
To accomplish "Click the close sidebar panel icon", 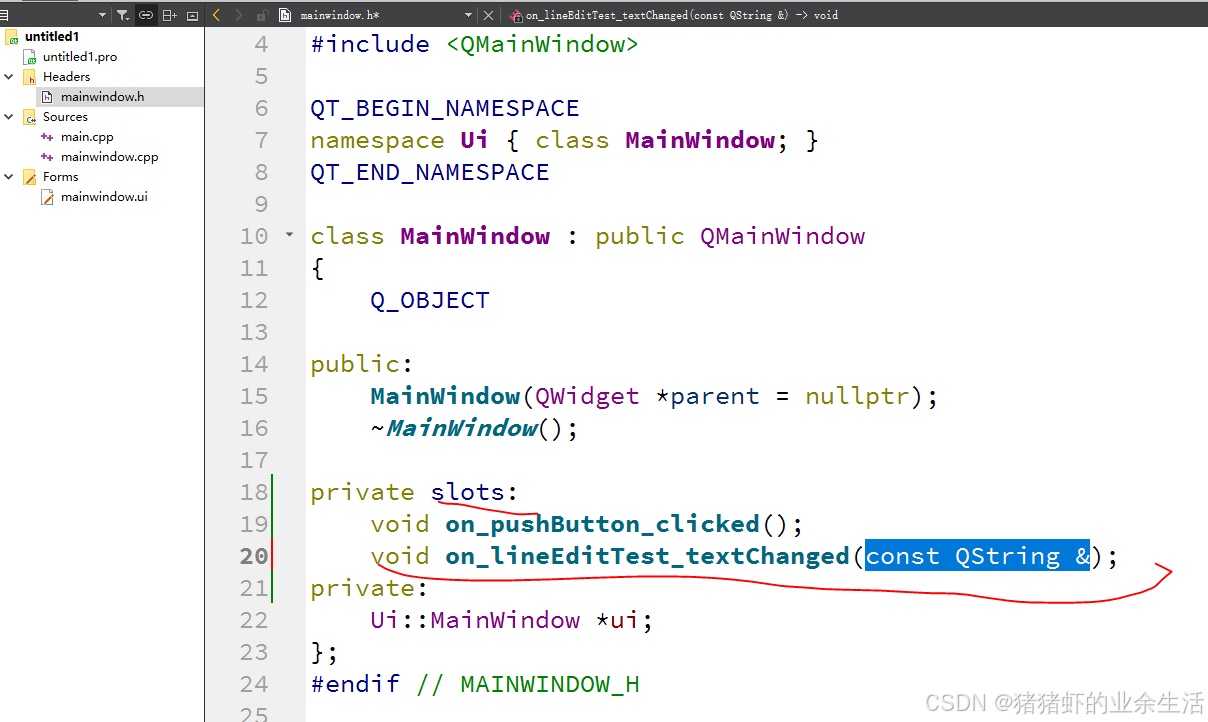I will 192,15.
